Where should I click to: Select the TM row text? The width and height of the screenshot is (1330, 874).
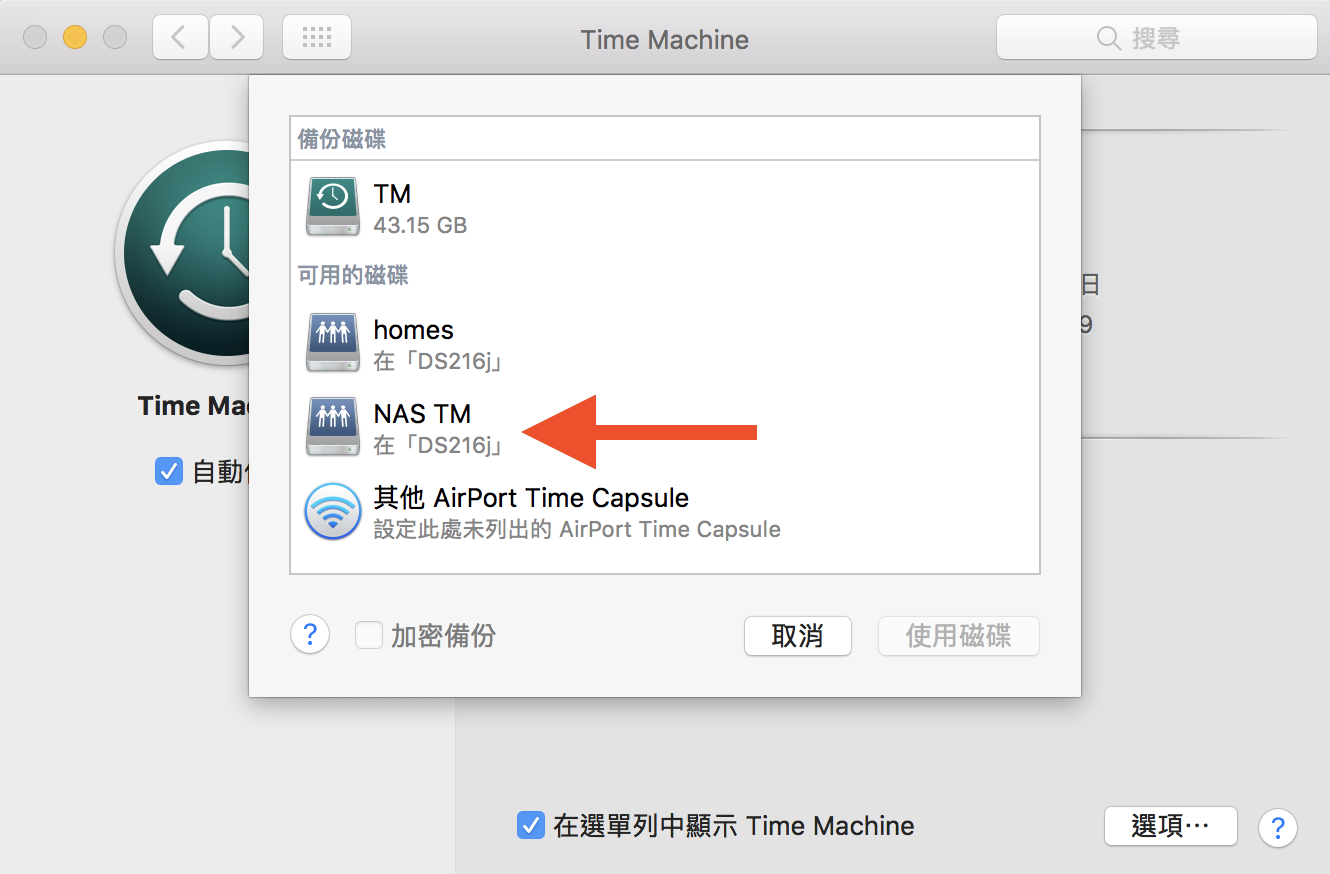click(x=392, y=194)
